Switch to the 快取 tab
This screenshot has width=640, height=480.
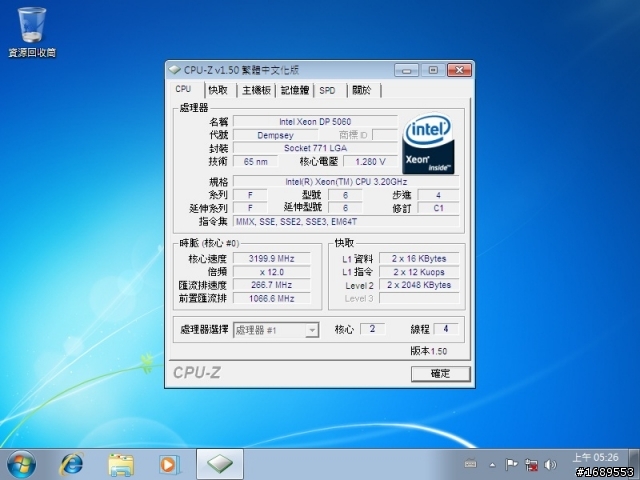[x=218, y=90]
